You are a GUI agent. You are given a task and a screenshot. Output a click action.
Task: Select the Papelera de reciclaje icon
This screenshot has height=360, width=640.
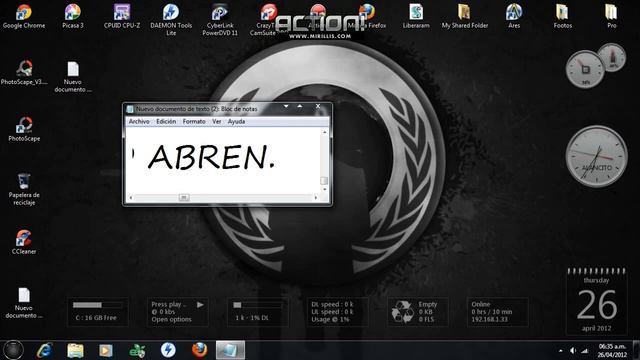tap(24, 189)
